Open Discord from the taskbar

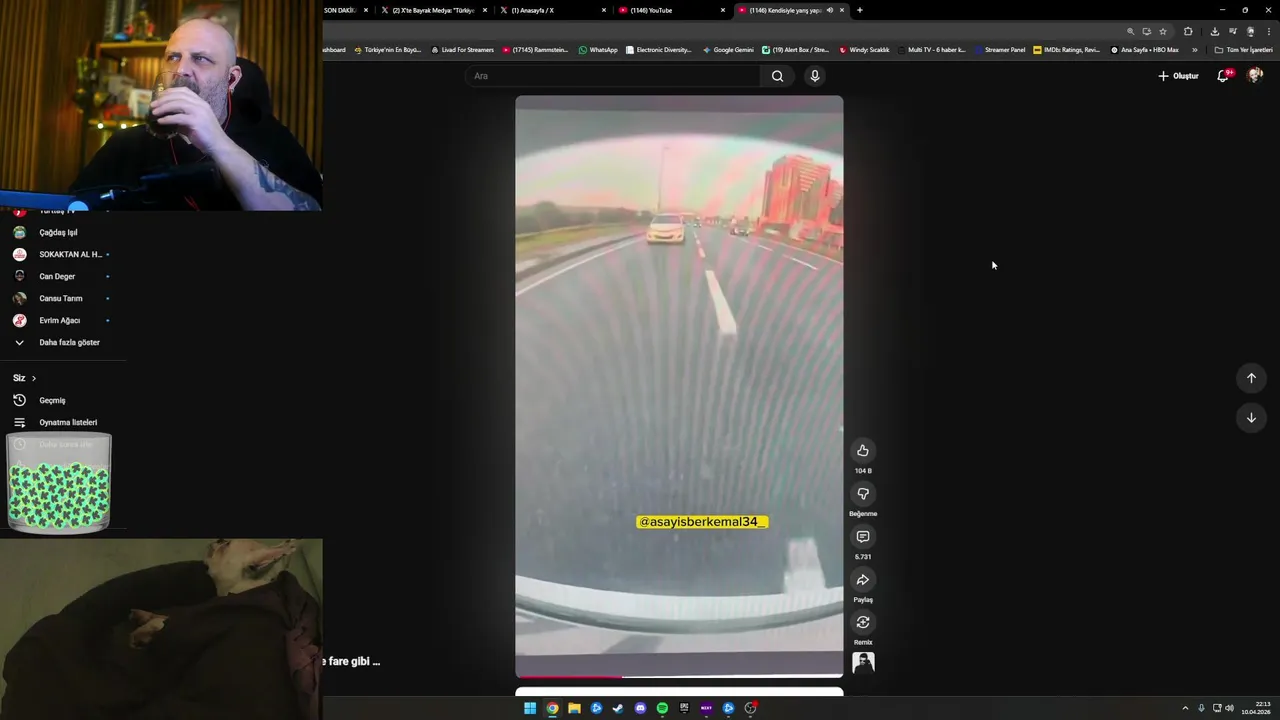coord(640,708)
